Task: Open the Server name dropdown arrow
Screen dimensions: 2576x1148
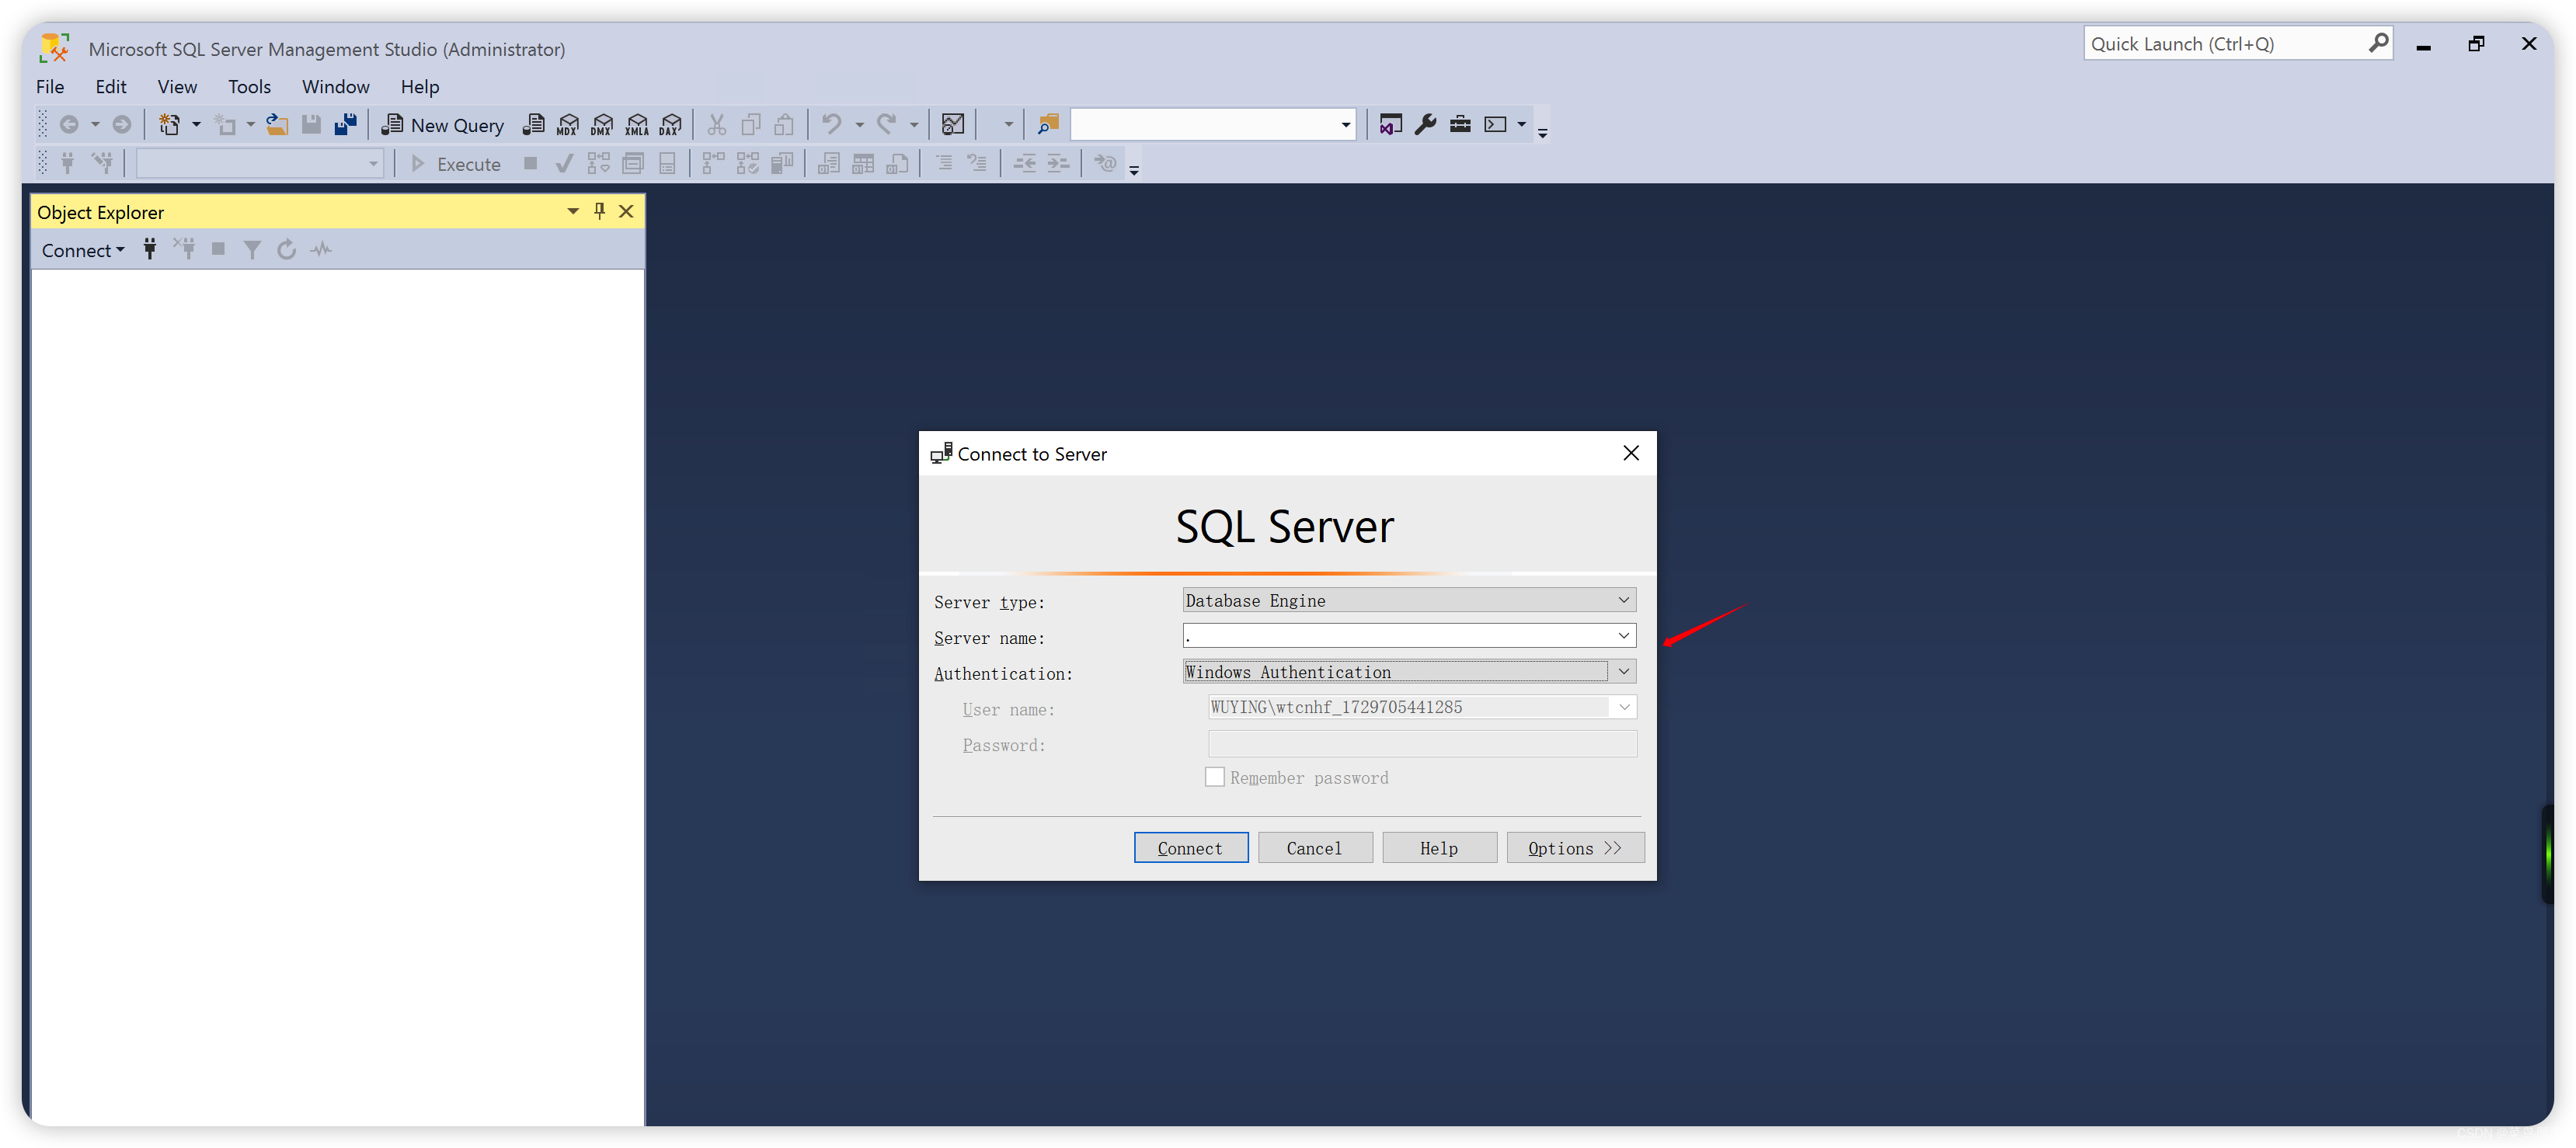Action: (1623, 636)
